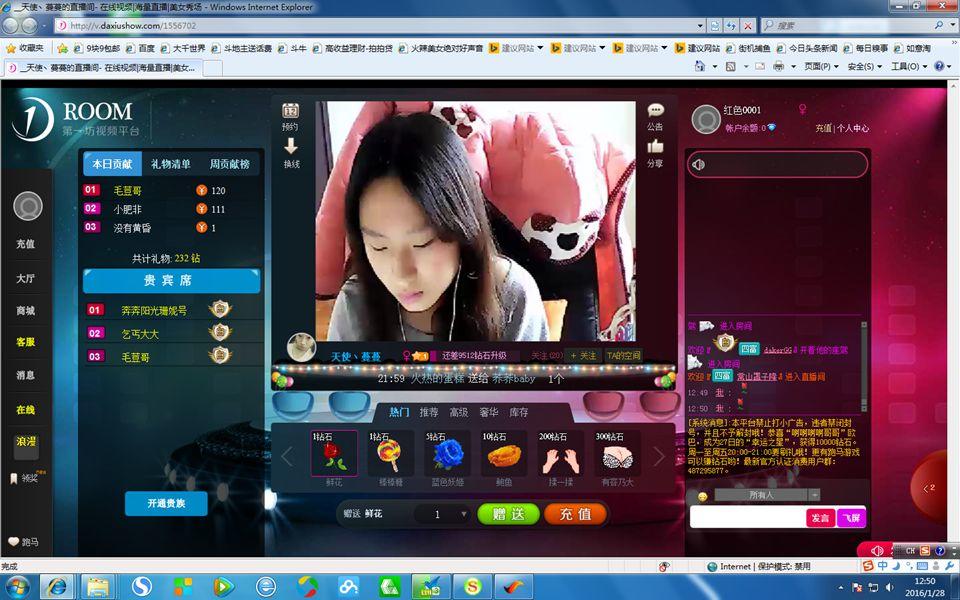Select the 热门 gift tab

[399, 412]
